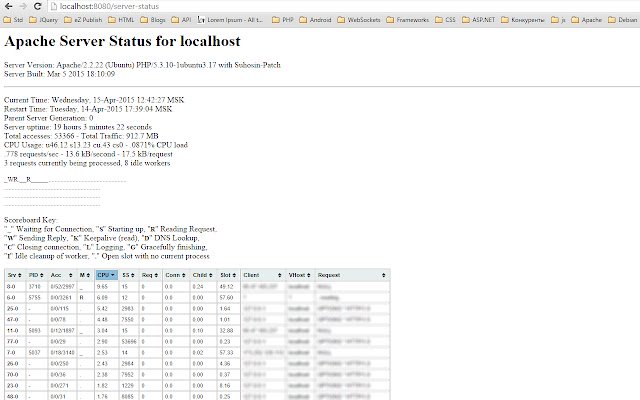Click the 'Server uptime: 19 hours' line
This screenshot has height=400, width=640.
[x=78, y=127]
